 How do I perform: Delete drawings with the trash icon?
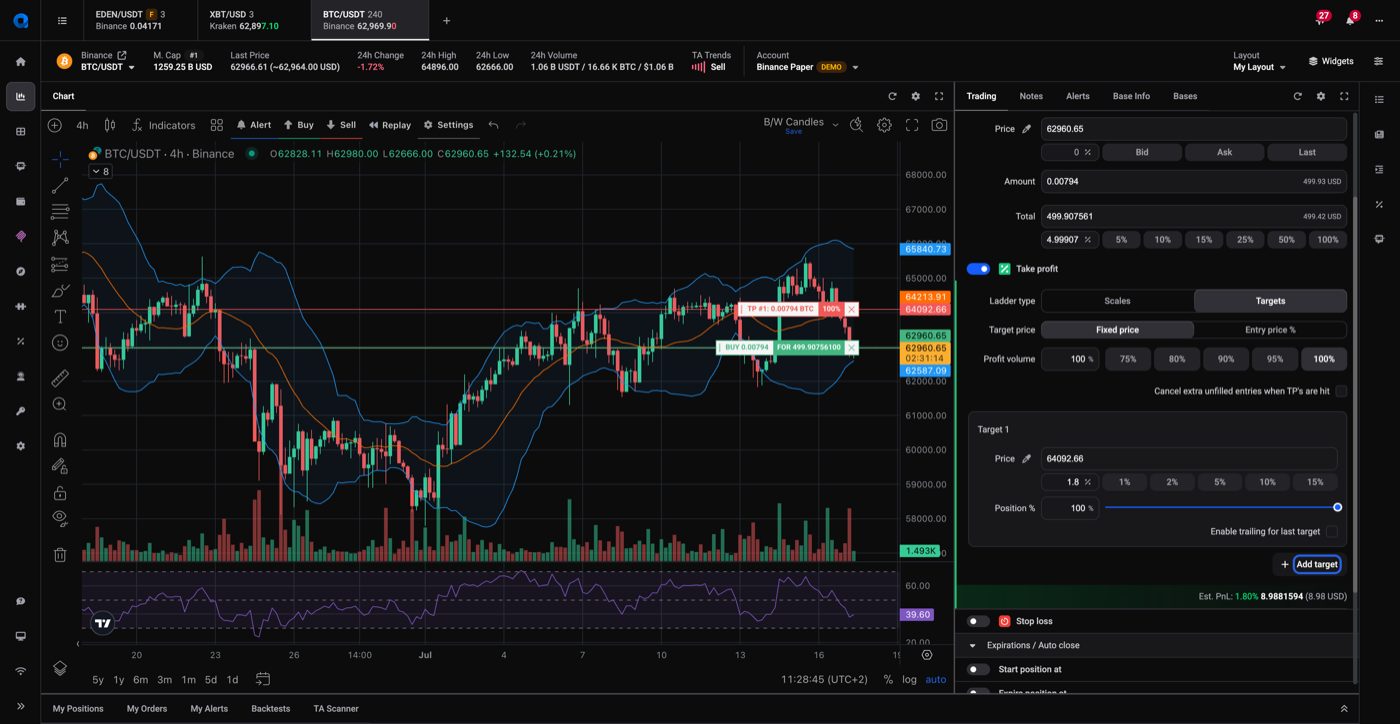(x=60, y=555)
